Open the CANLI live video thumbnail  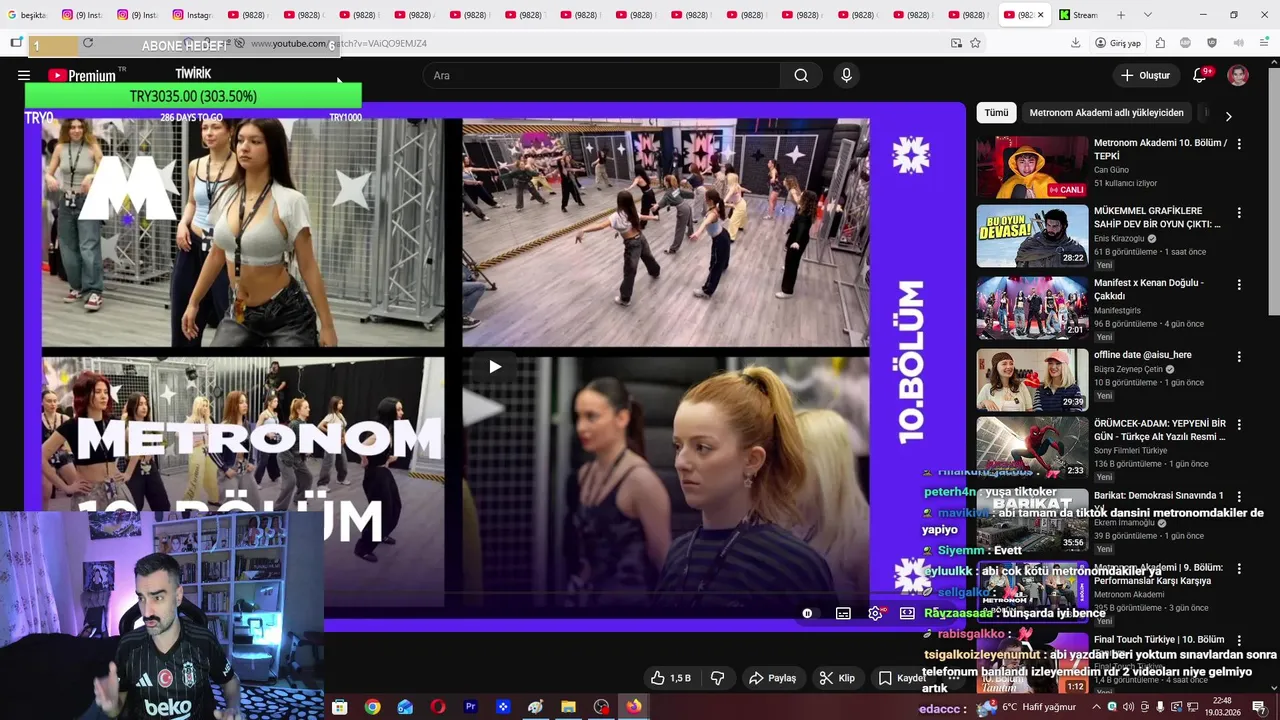[x=1032, y=167]
